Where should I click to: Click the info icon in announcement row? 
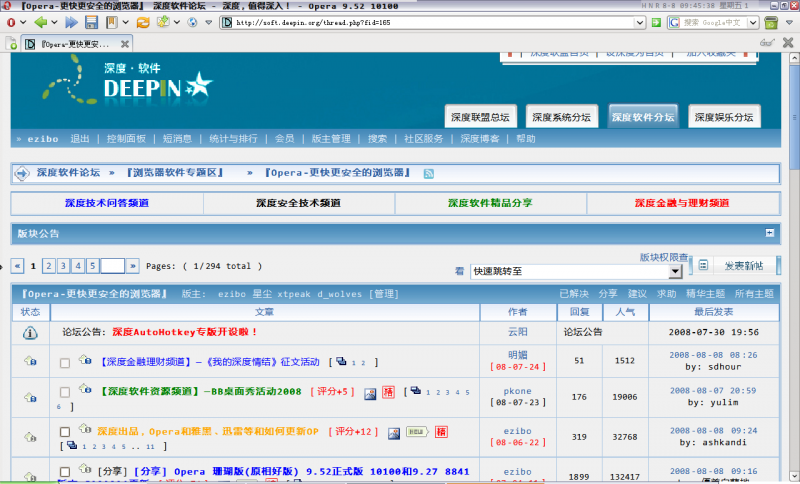click(x=30, y=333)
